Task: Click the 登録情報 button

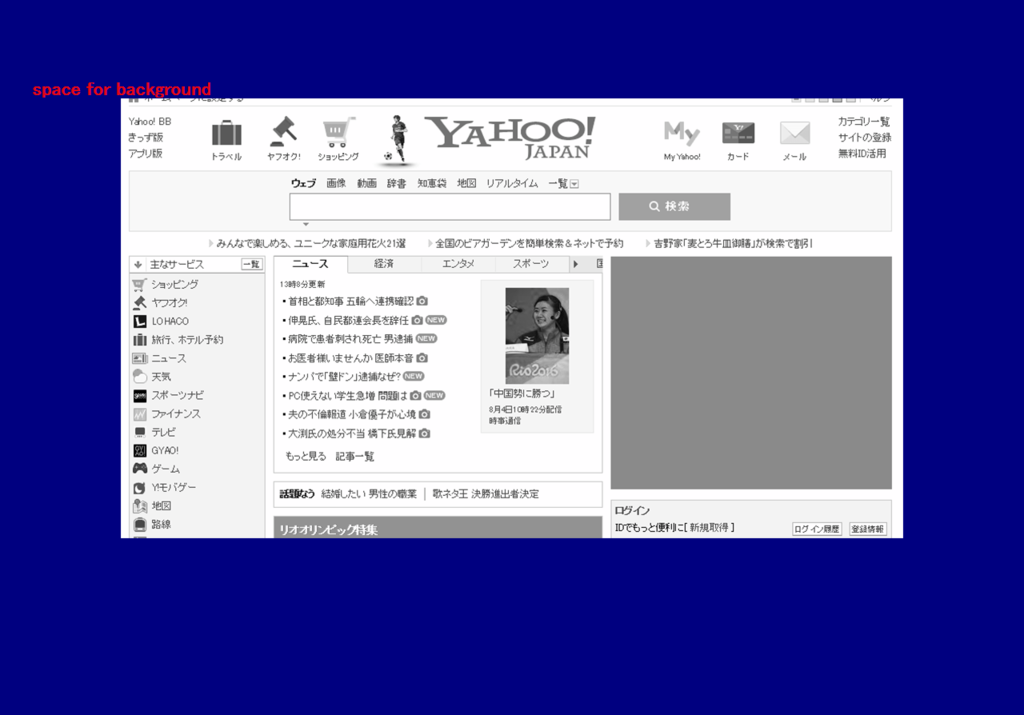Action: coord(867,529)
